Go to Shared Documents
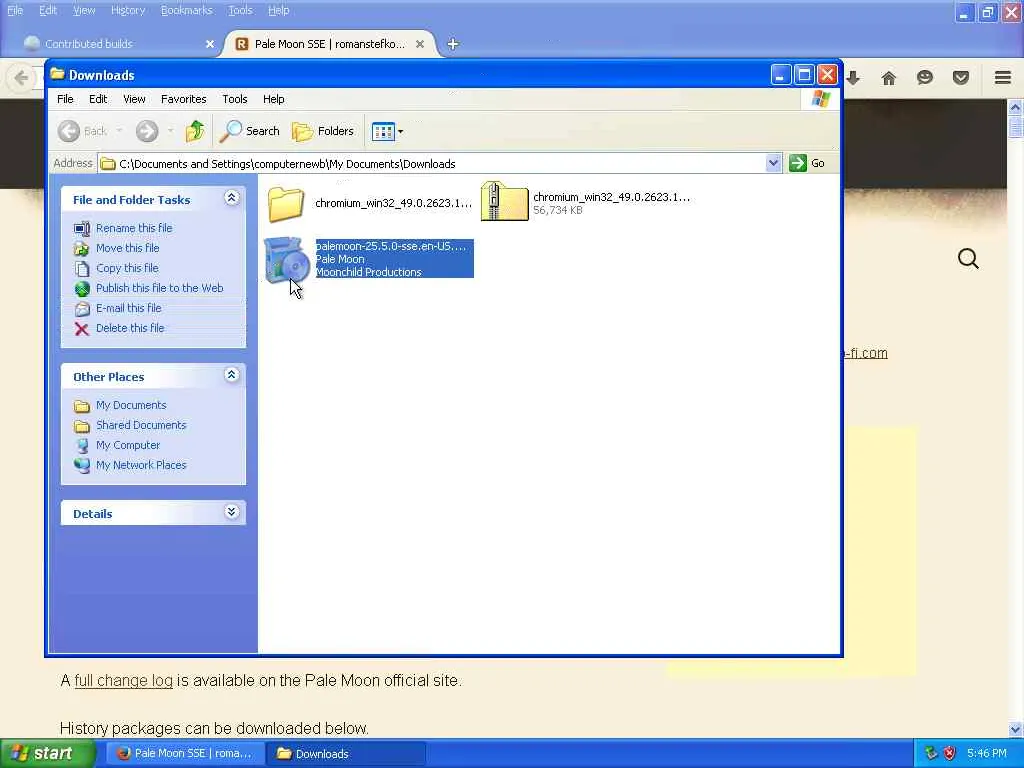 click(x=141, y=425)
